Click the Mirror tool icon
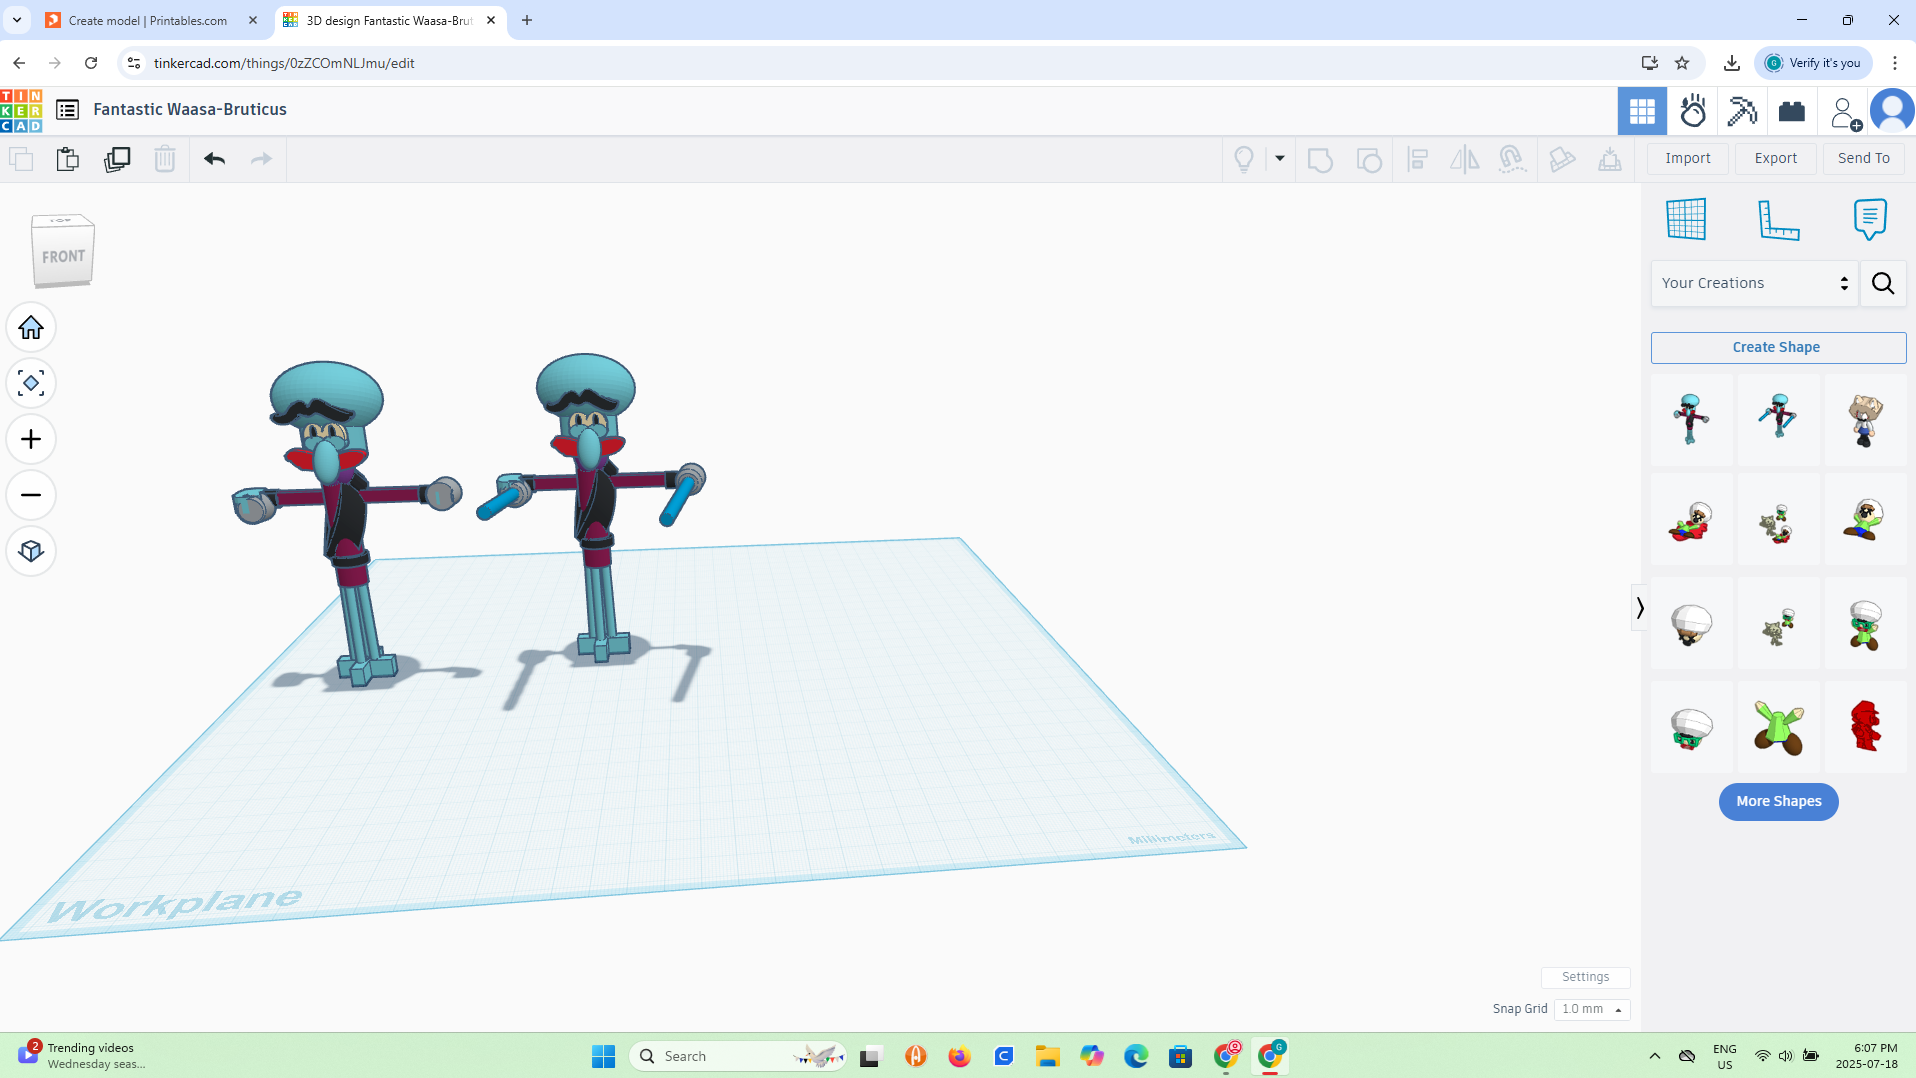 [x=1465, y=159]
